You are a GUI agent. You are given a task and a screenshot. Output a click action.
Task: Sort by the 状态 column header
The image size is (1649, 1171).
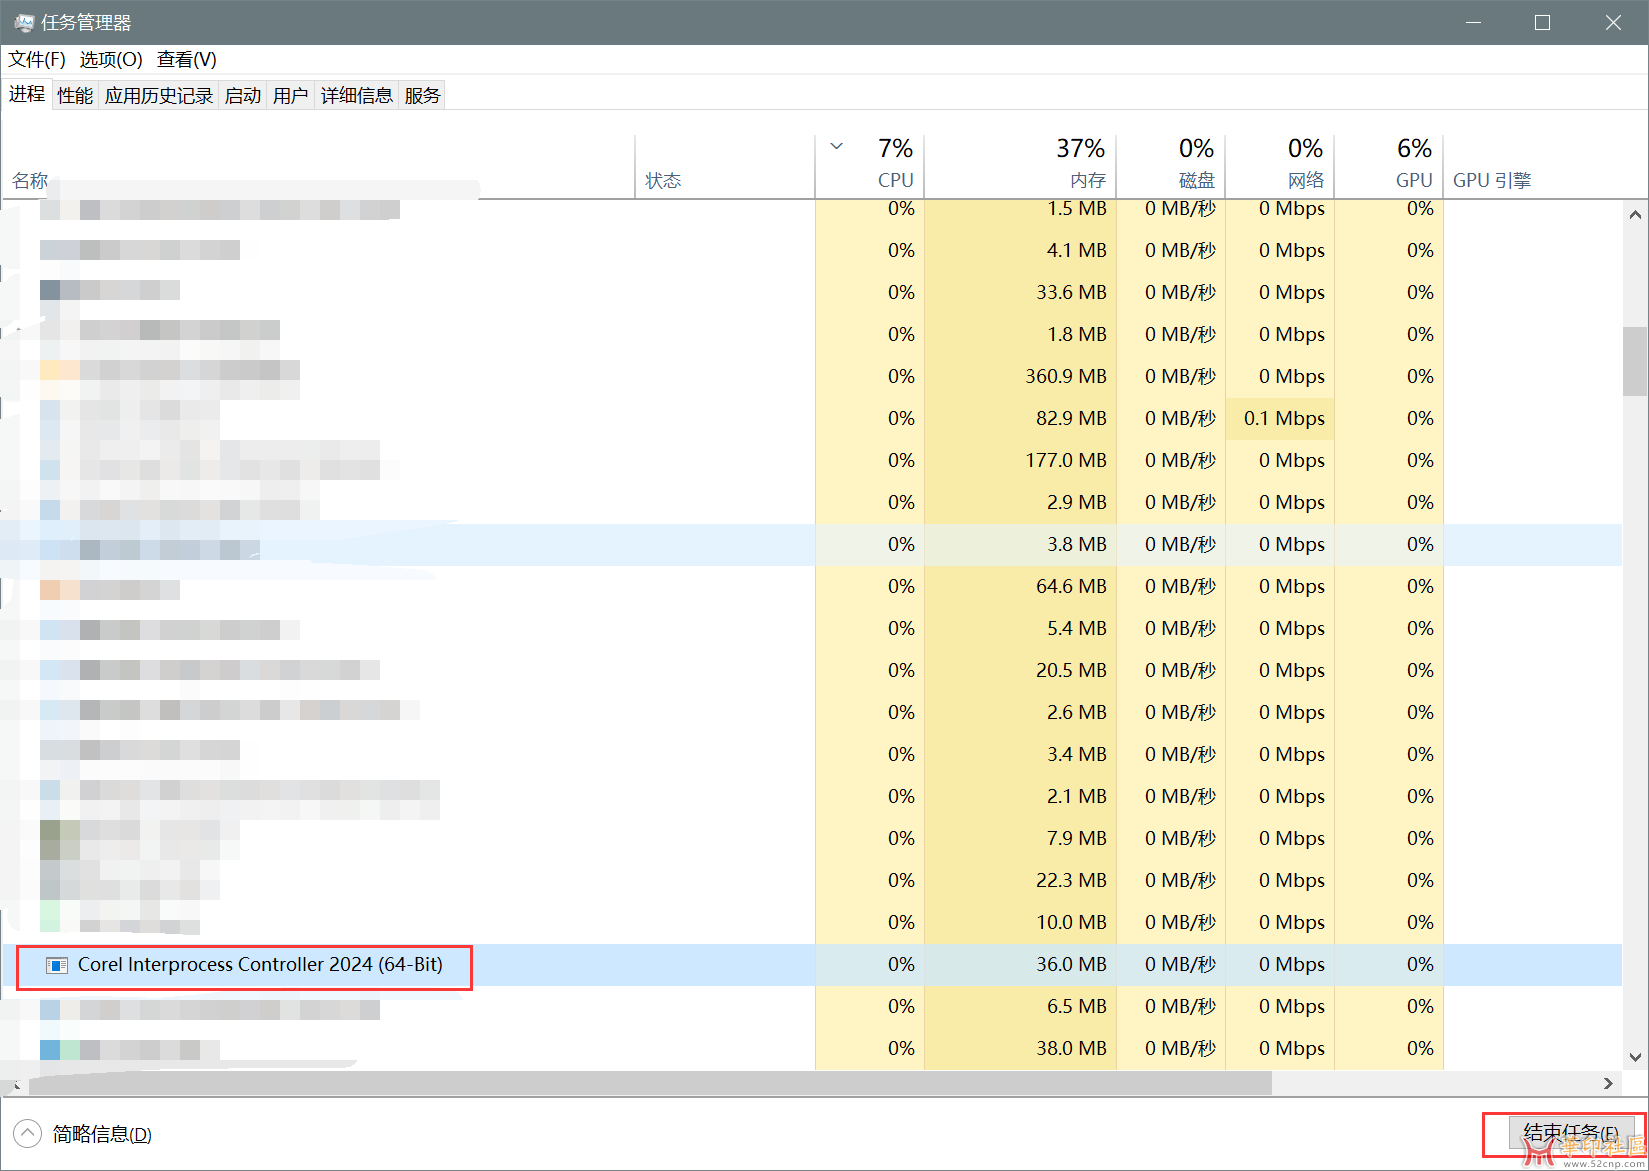coord(725,166)
